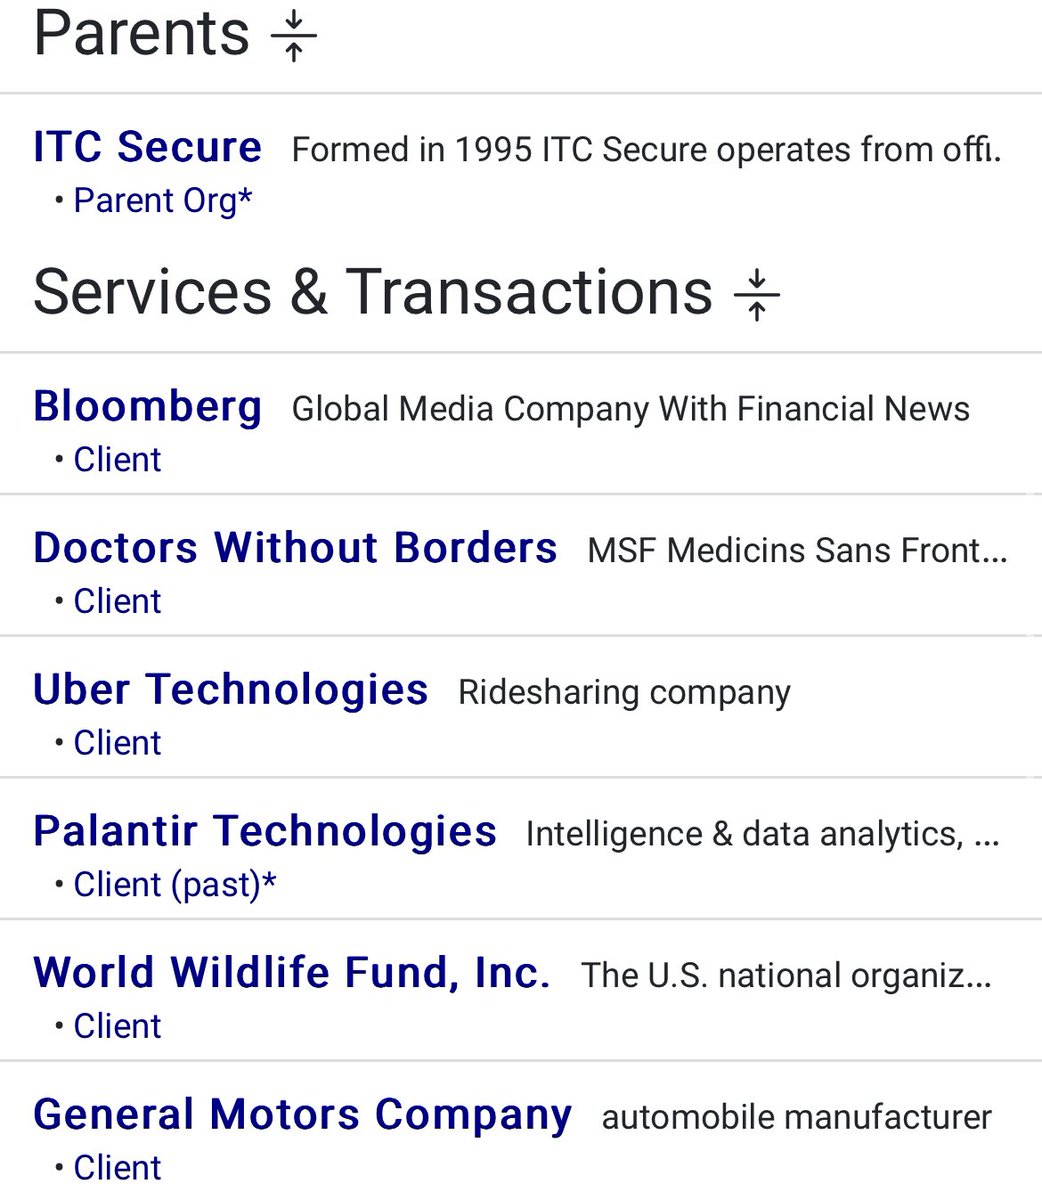Click the Parents section heading
Viewport: 1042px width, 1200px height.
(141, 33)
